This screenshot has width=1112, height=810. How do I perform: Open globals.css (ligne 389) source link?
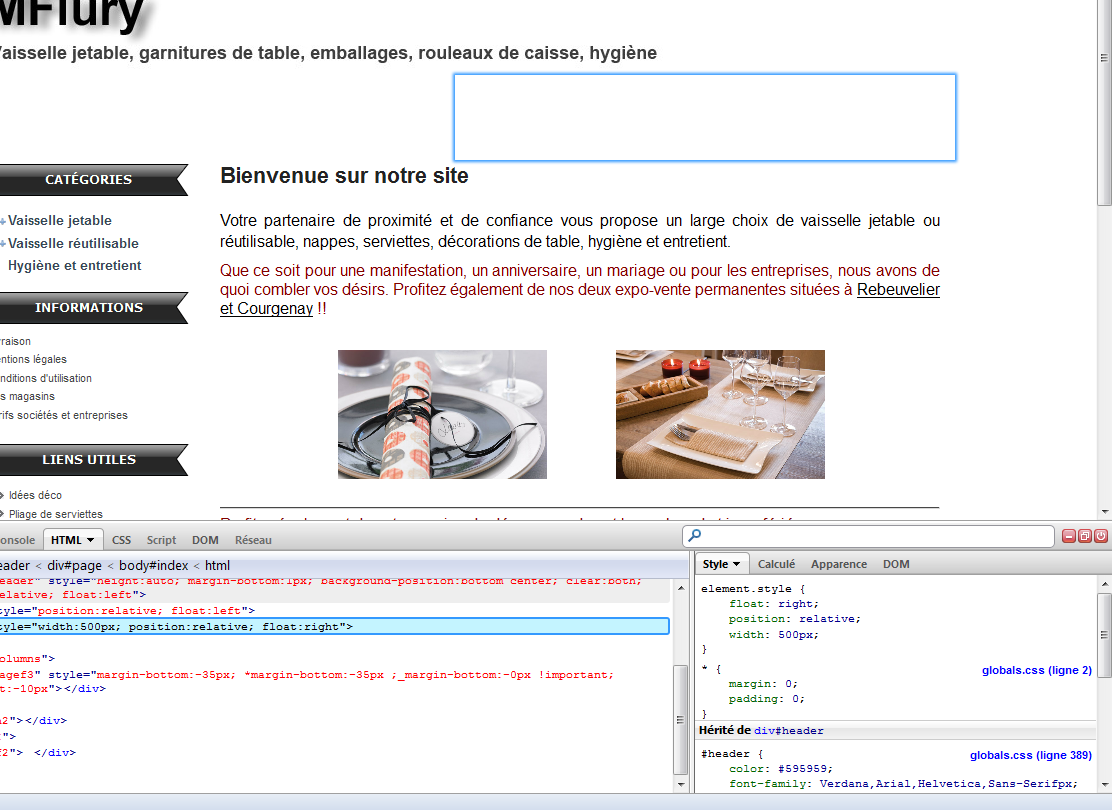click(1031, 755)
